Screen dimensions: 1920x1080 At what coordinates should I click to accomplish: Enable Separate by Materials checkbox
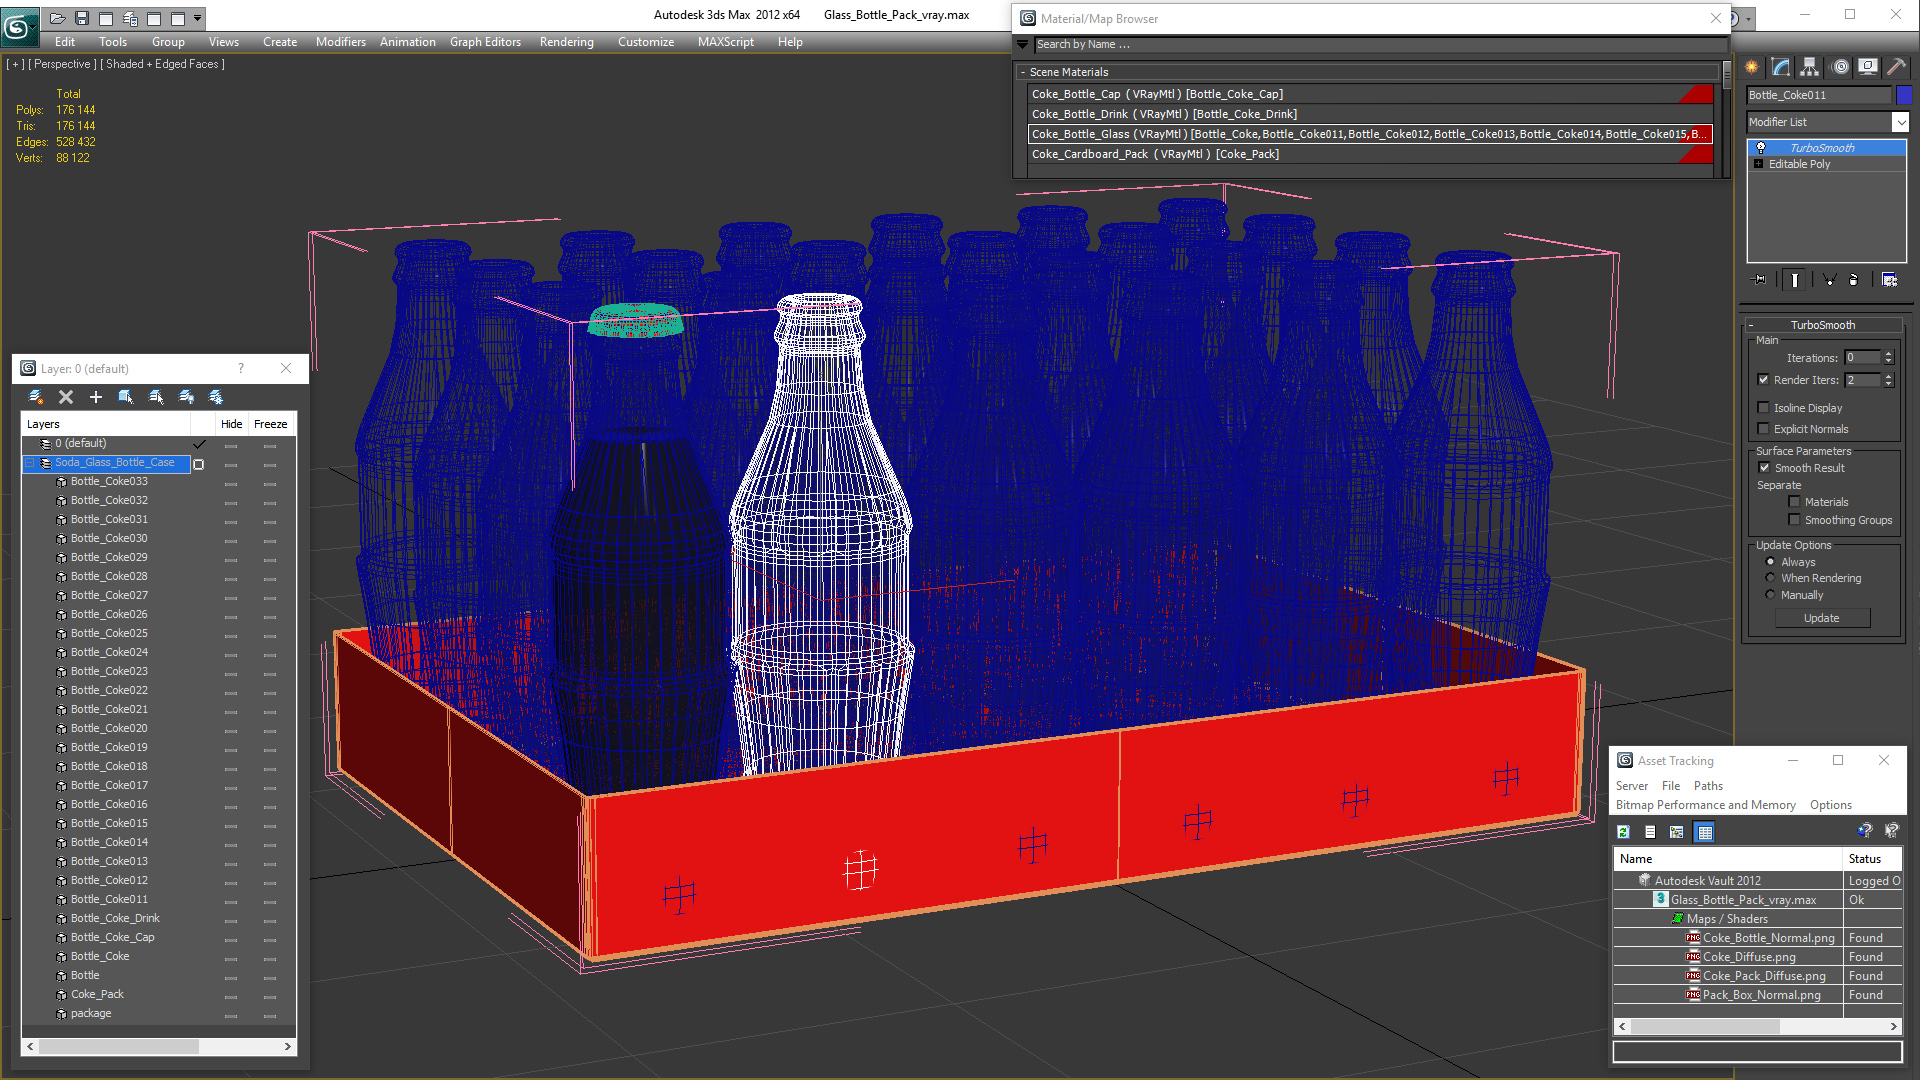coord(1794,502)
